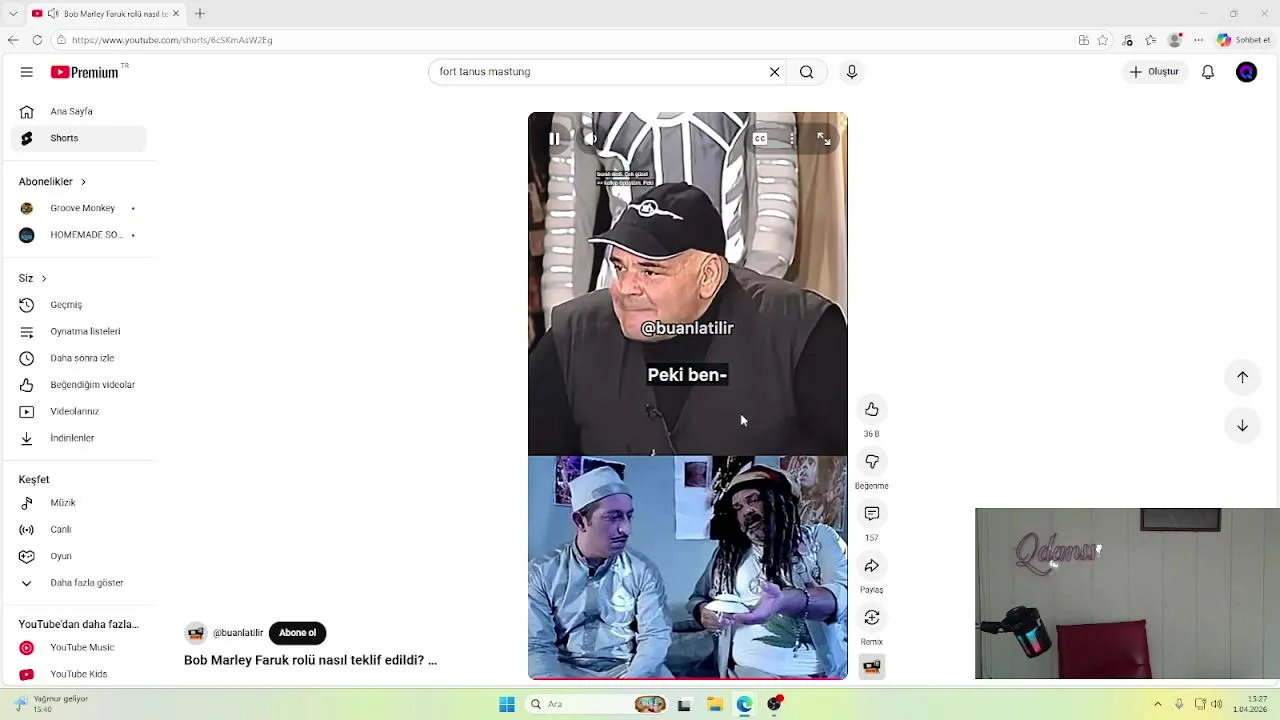This screenshot has width=1280, height=720.
Task: Dislike this Short (Beğenme)
Action: [872, 461]
